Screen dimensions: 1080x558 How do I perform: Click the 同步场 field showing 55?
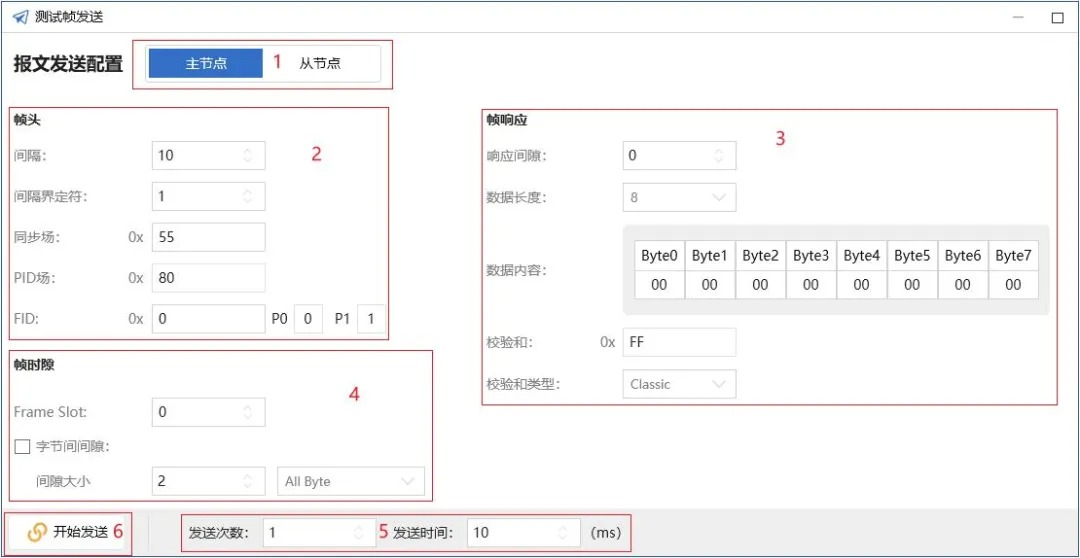click(208, 237)
